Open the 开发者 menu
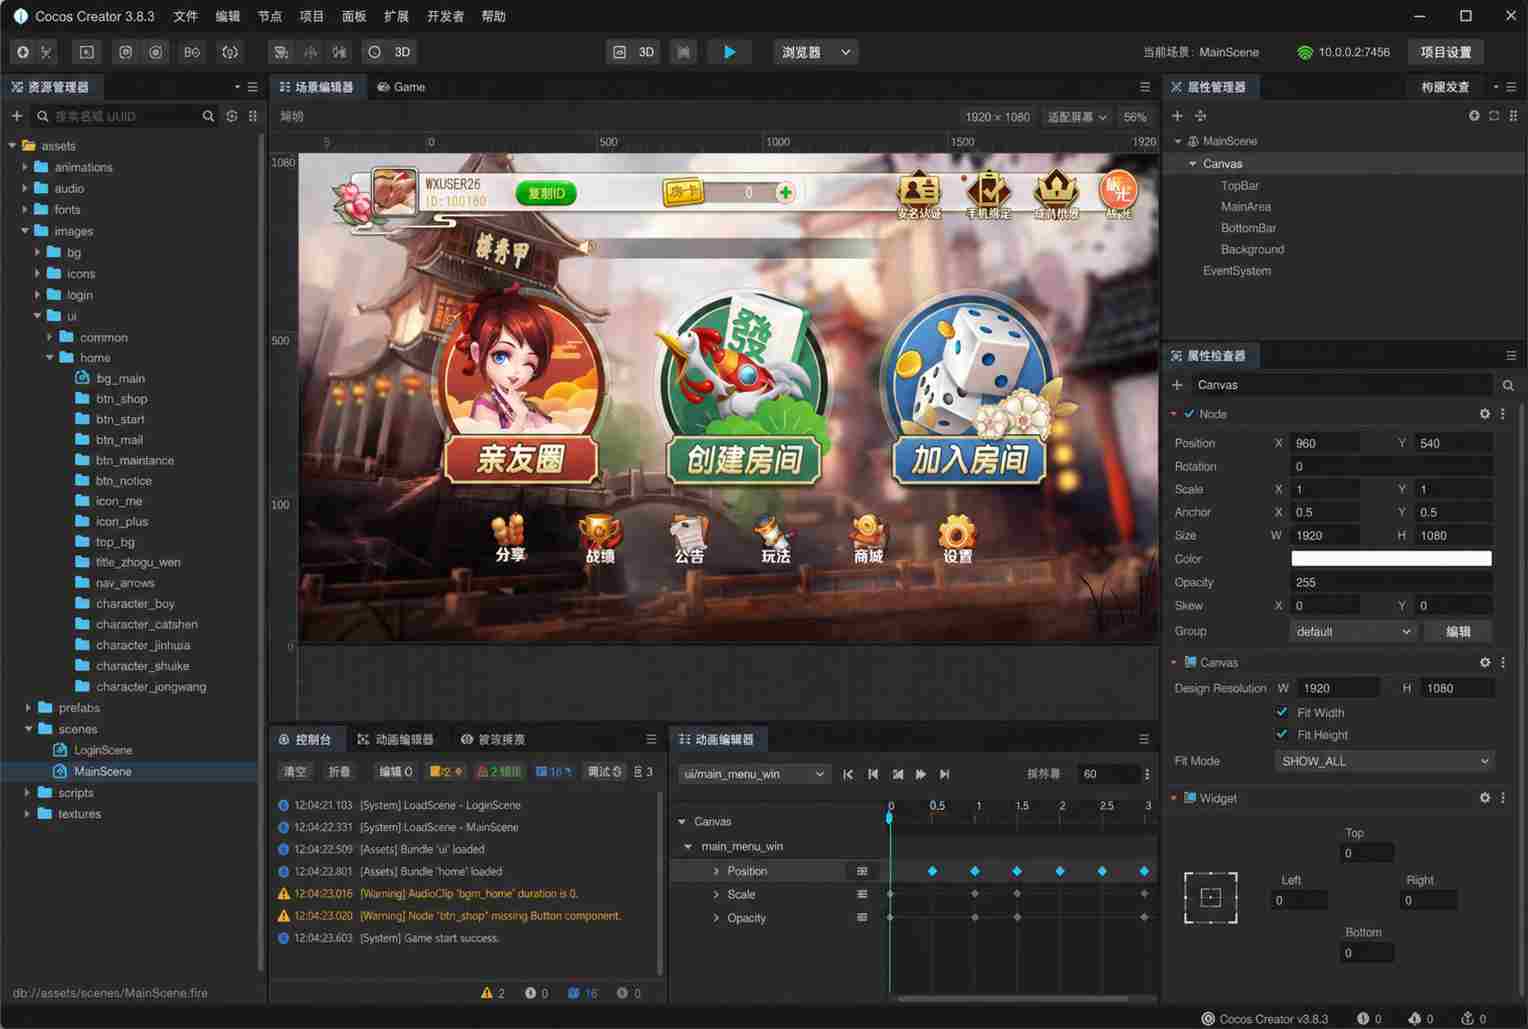The height and width of the screenshot is (1029, 1528). pos(445,16)
